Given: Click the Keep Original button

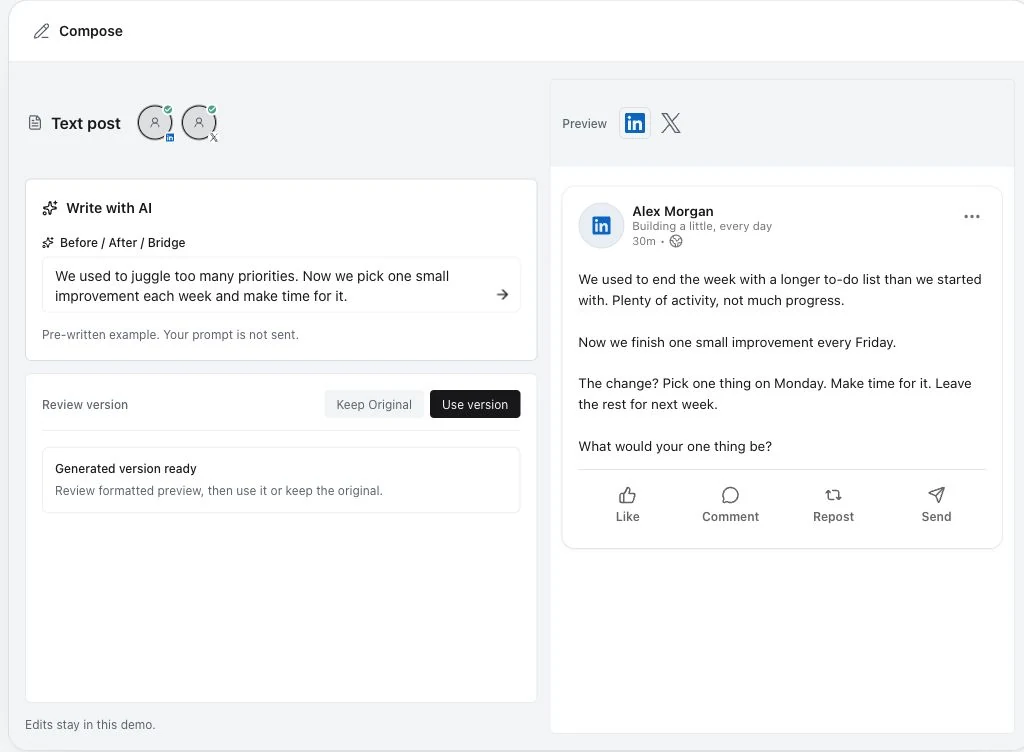Looking at the screenshot, I should point(374,404).
